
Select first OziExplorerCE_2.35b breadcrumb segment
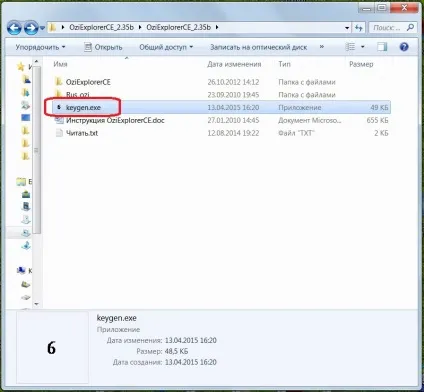point(101,27)
